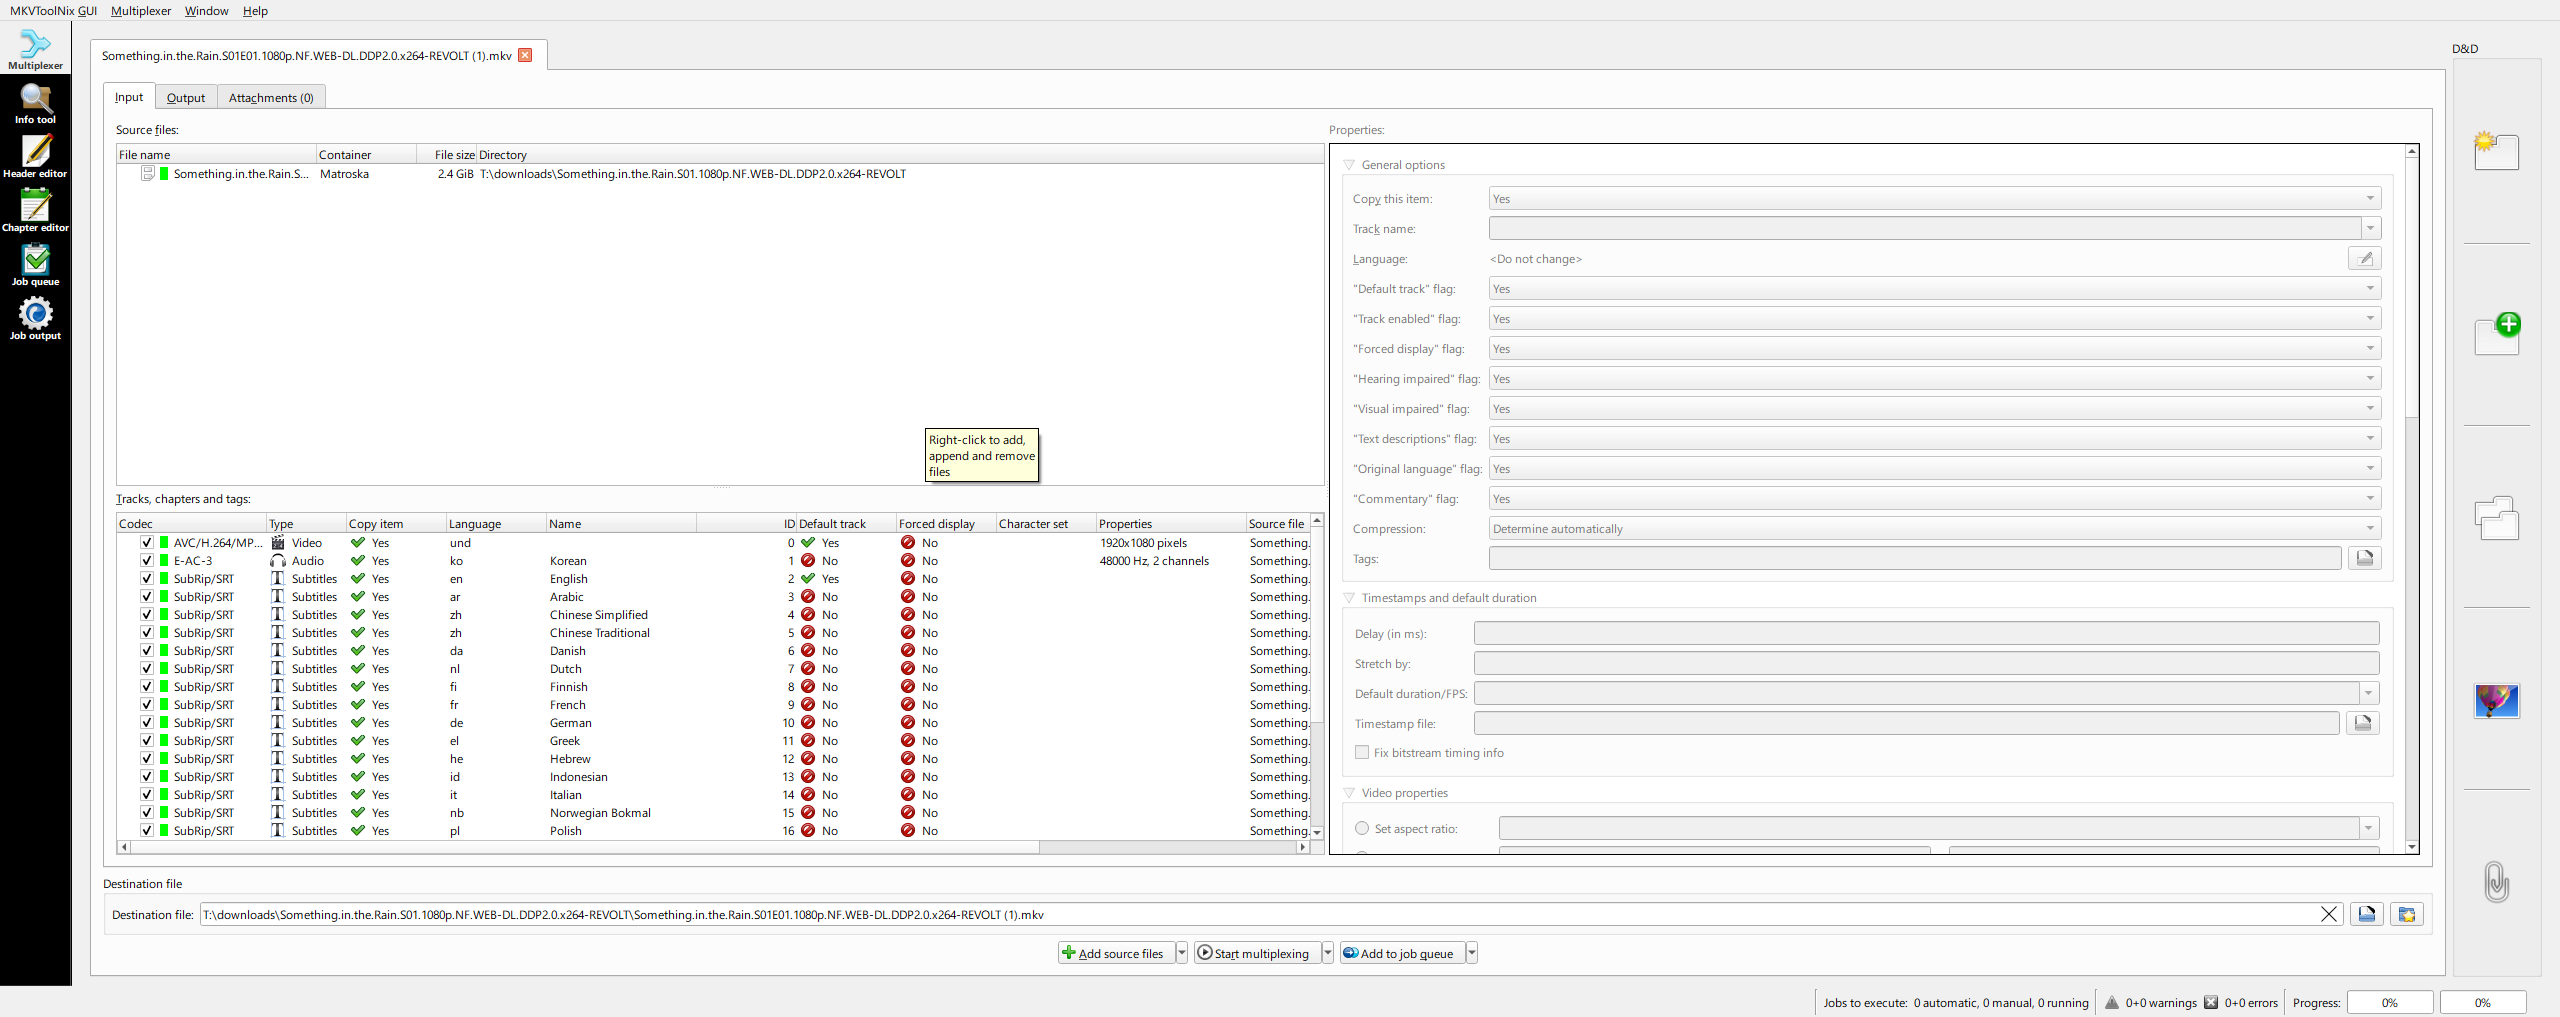Viewport: 2560px width, 1017px height.
Task: Uncheck the E-AC-3 audio track checkbox
Action: point(147,560)
